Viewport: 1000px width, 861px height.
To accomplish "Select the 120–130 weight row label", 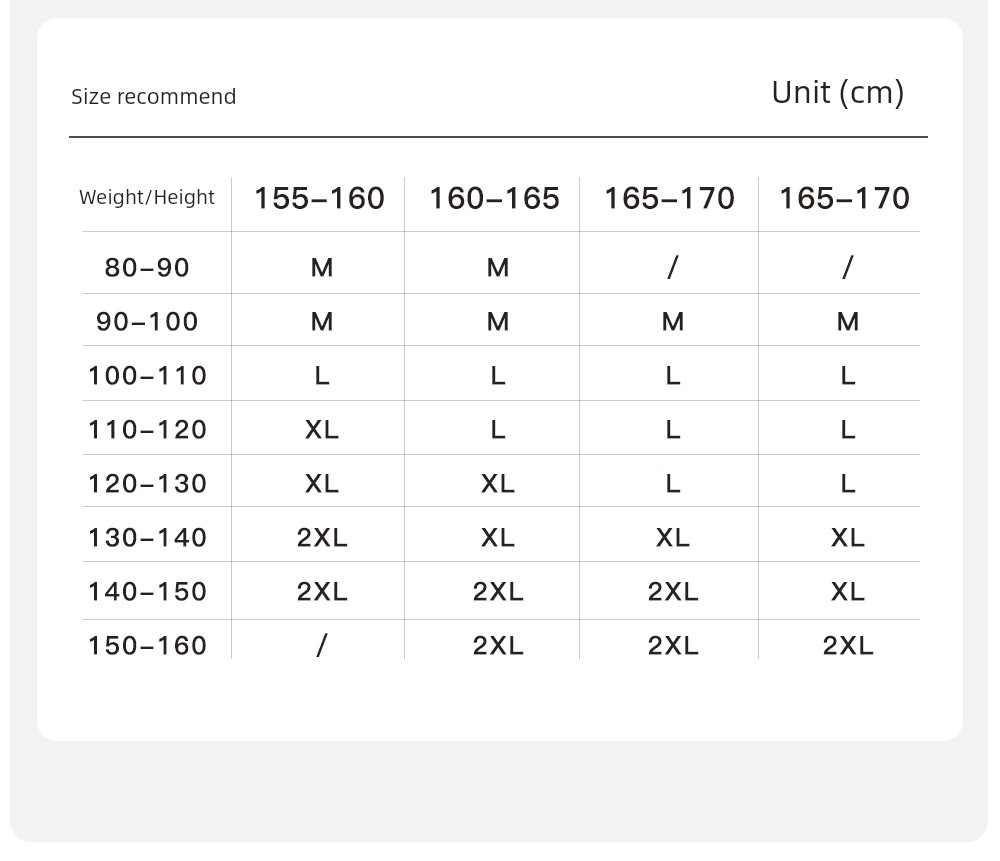I will [x=147, y=483].
